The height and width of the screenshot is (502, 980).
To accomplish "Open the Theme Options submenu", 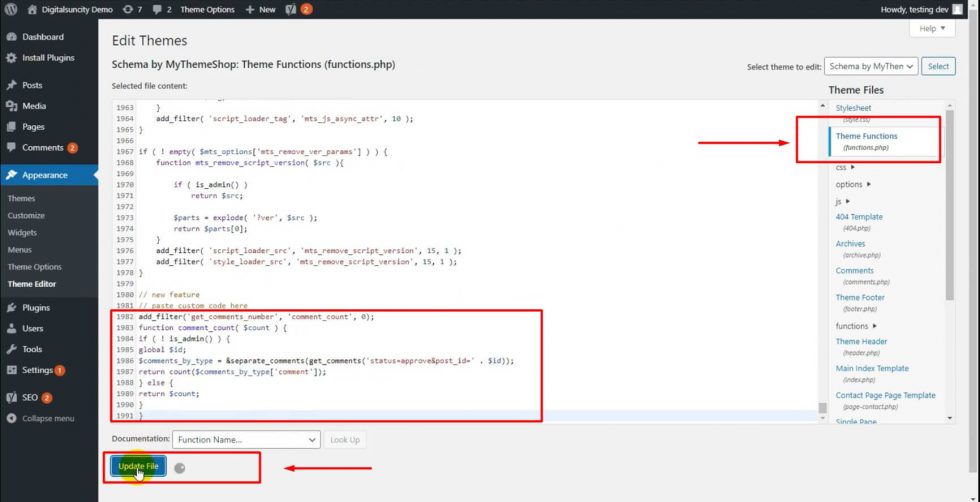I will [34, 266].
